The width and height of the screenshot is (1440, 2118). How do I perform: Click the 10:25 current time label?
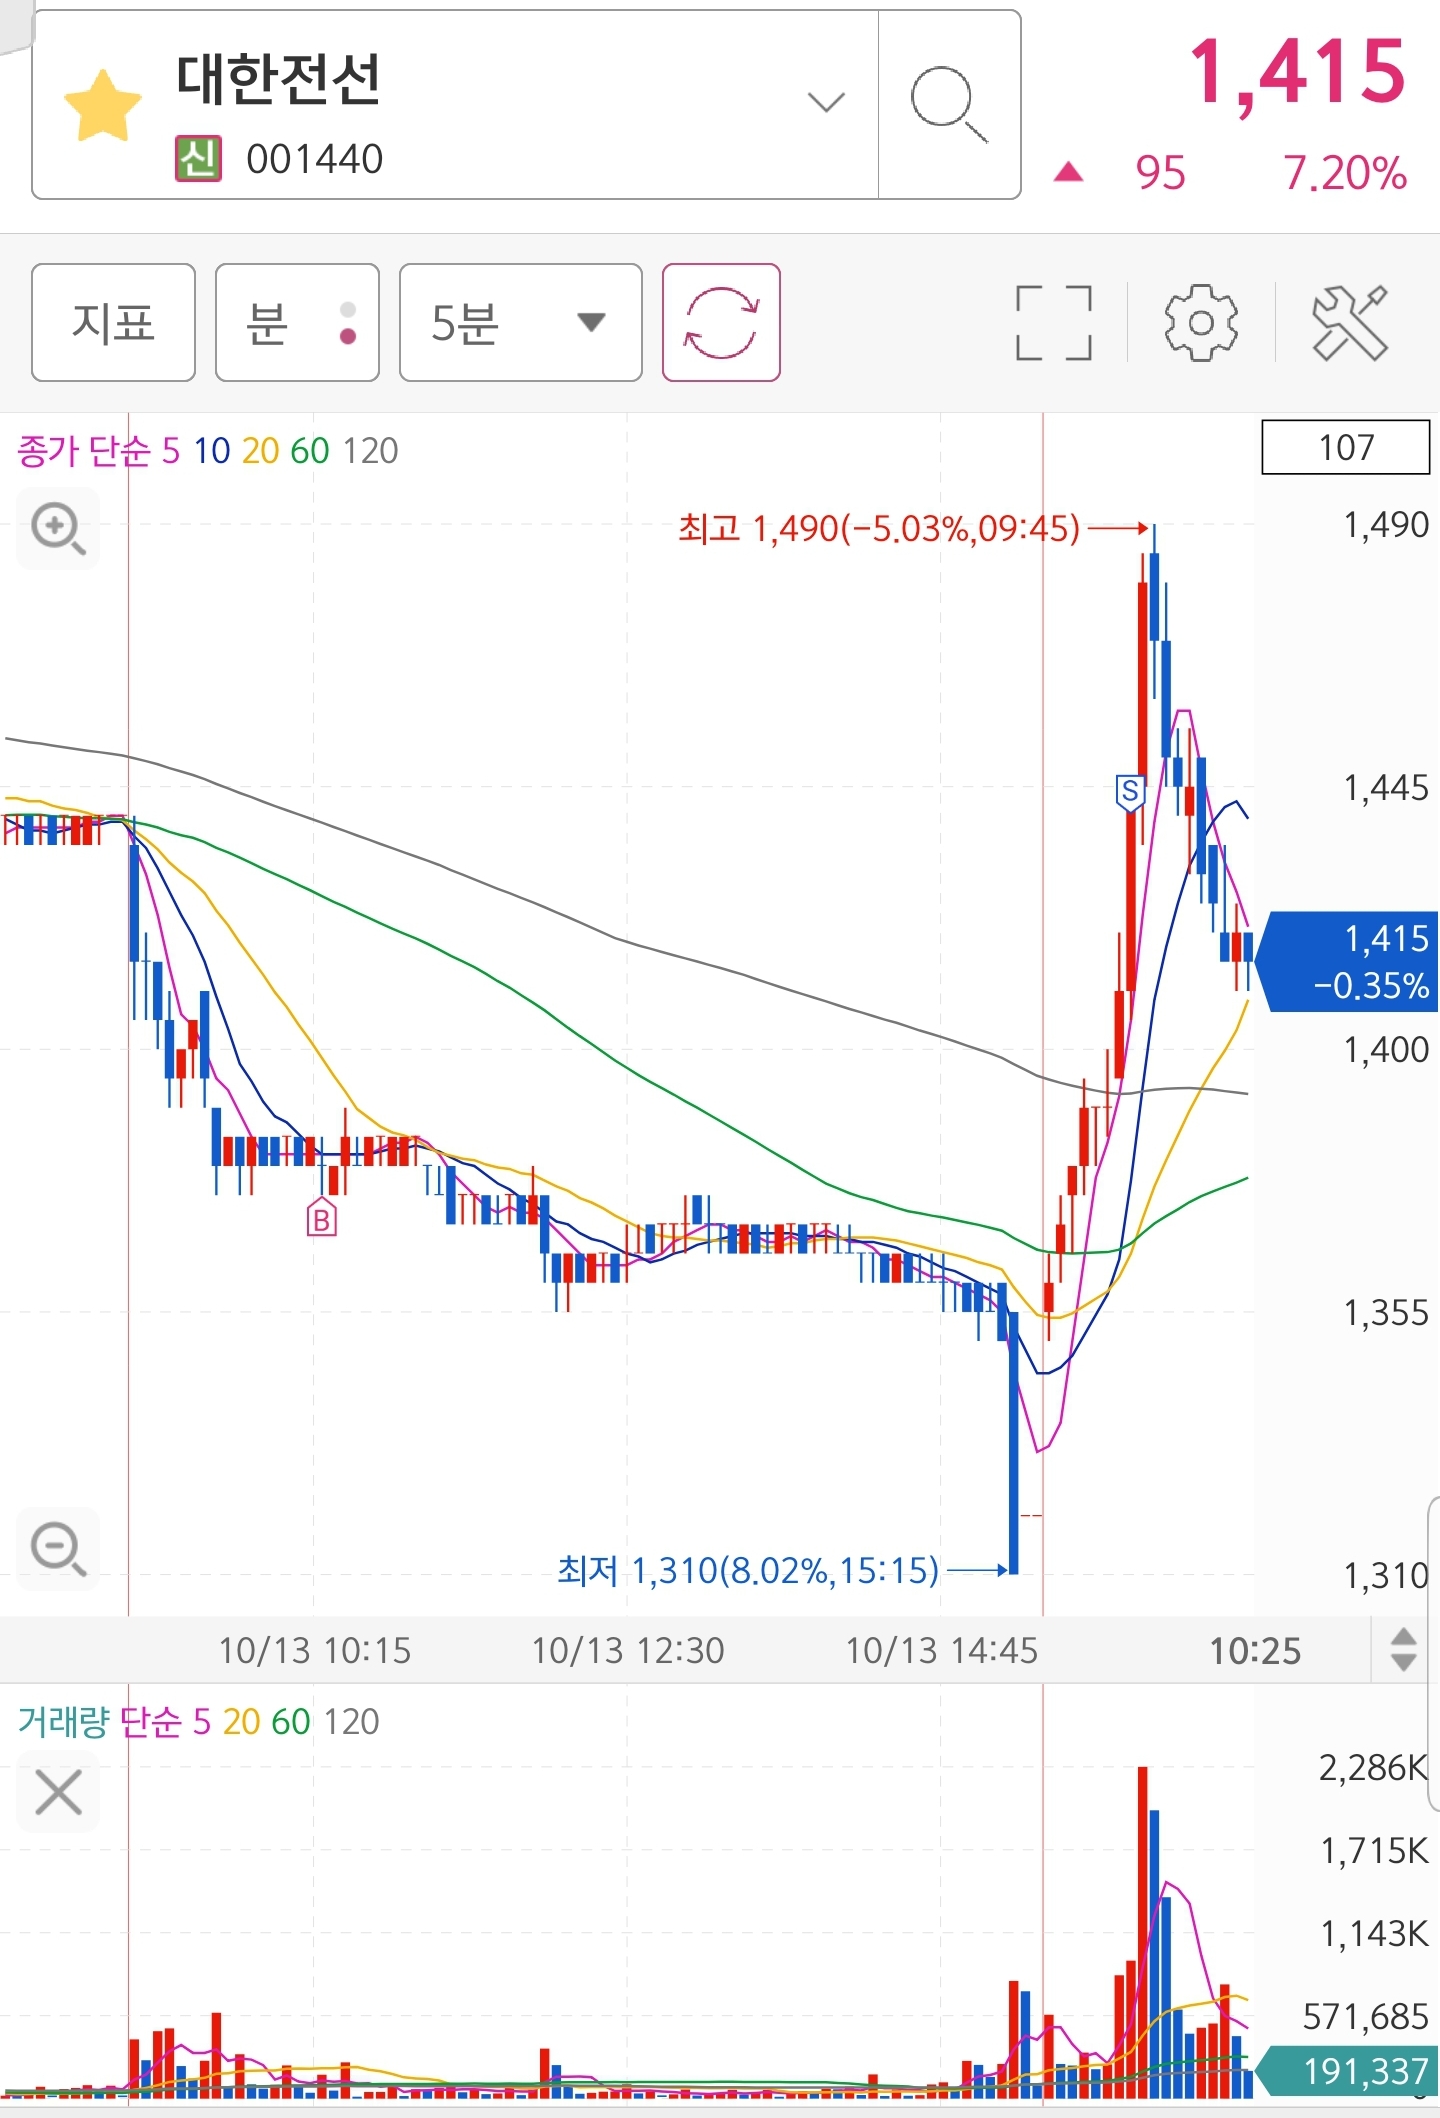pos(1255,1651)
